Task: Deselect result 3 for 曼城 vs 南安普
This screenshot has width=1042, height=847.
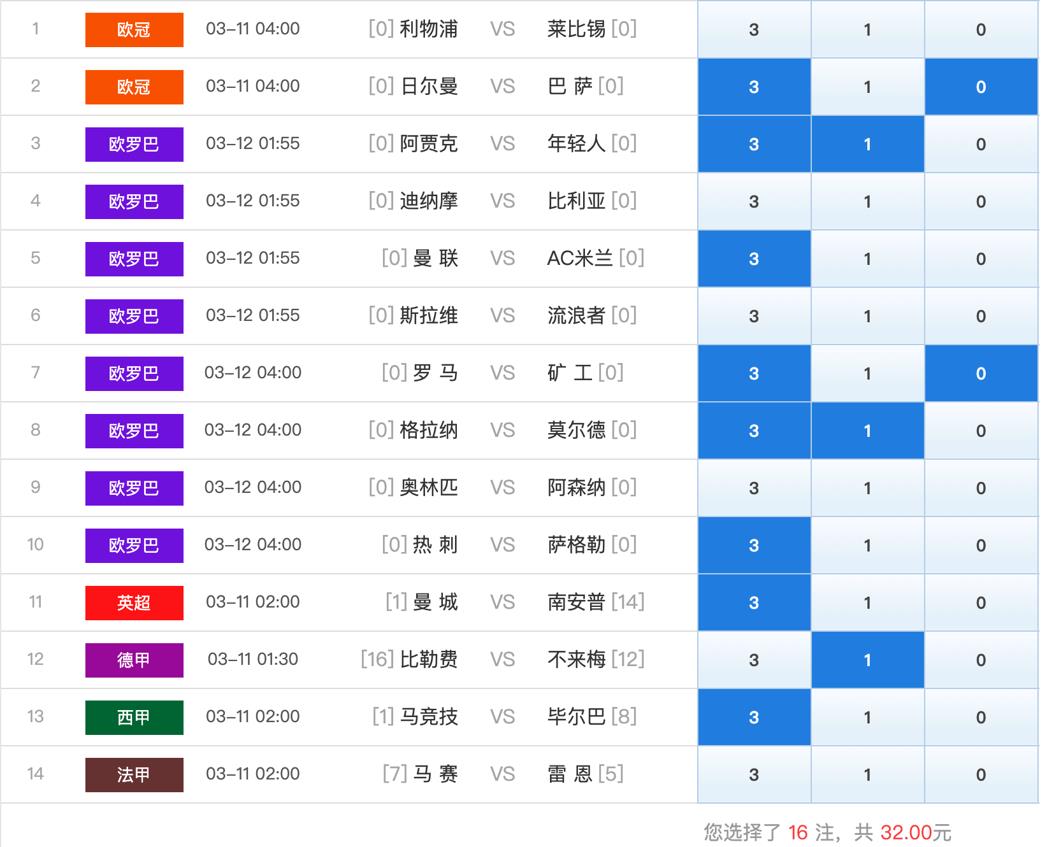Action: pyautogui.click(x=754, y=603)
